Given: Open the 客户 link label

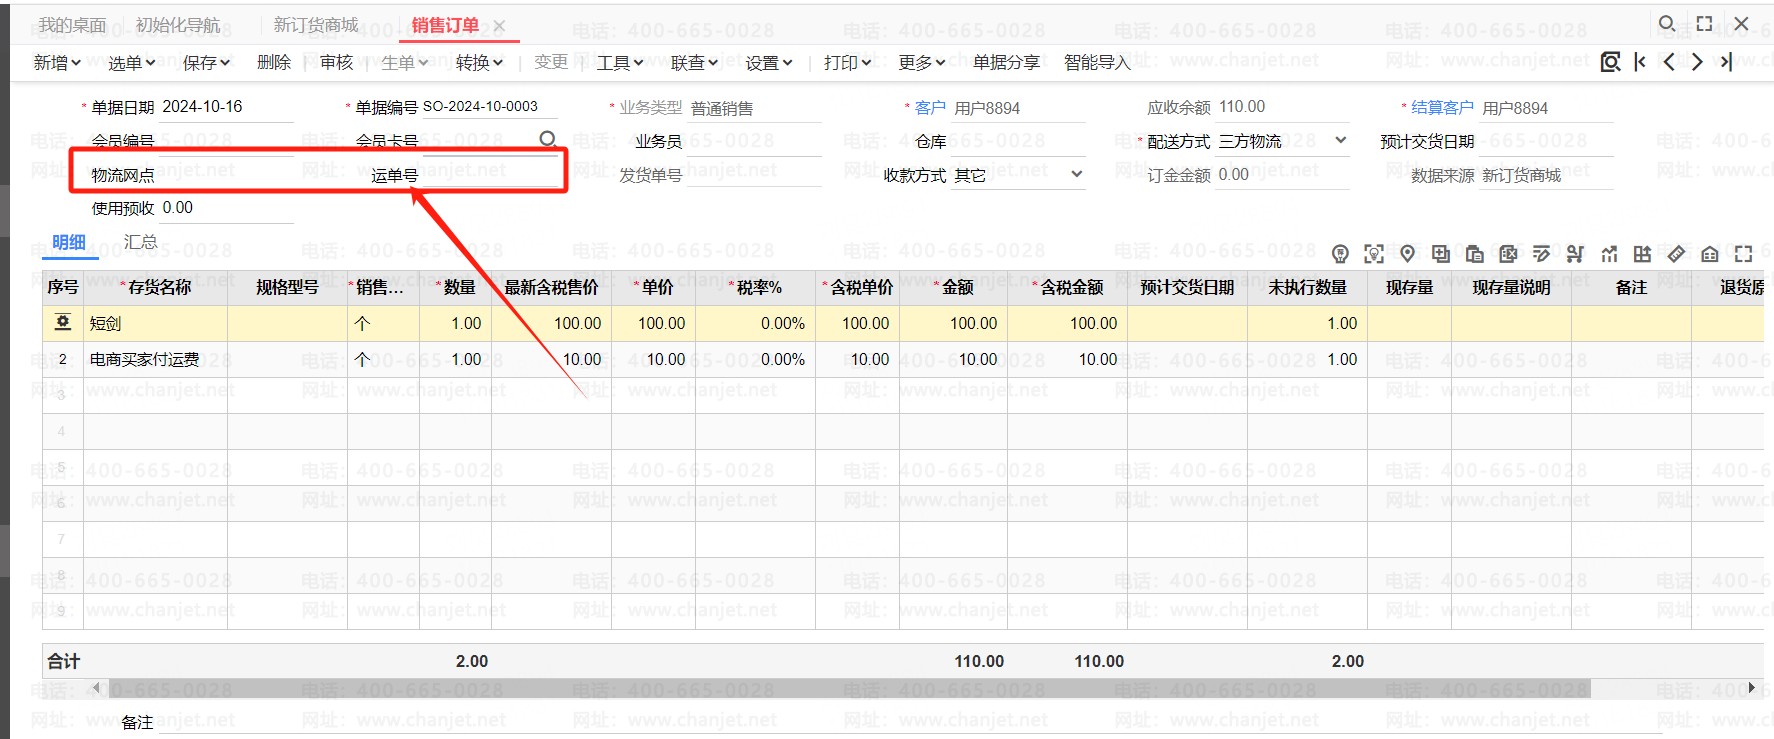Looking at the screenshot, I should (x=930, y=107).
